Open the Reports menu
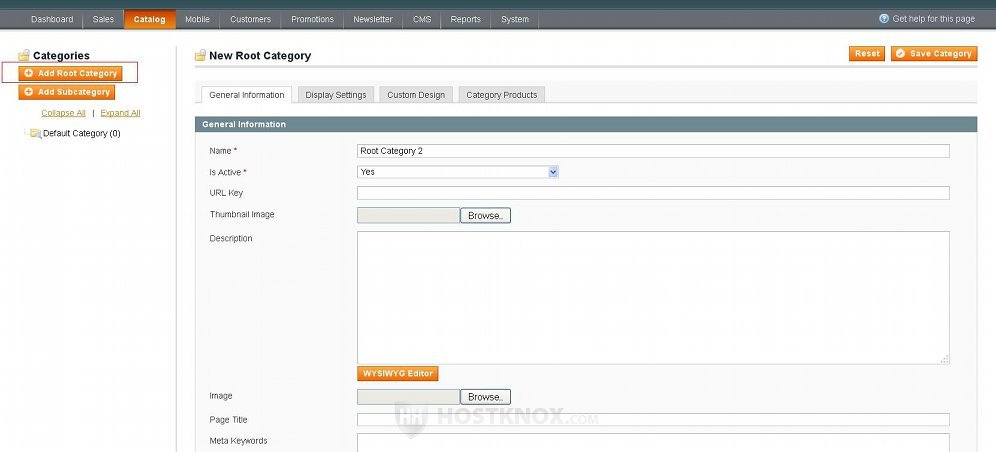This screenshot has height=452, width=996. coord(466,19)
